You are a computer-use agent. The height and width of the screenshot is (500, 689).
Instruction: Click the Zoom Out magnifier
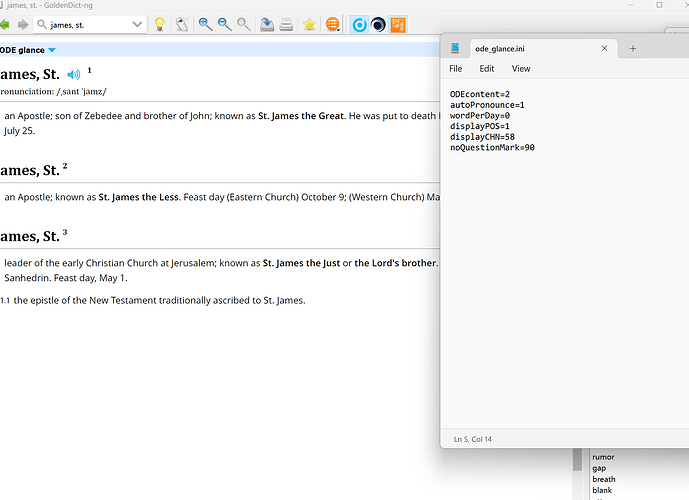(x=225, y=25)
